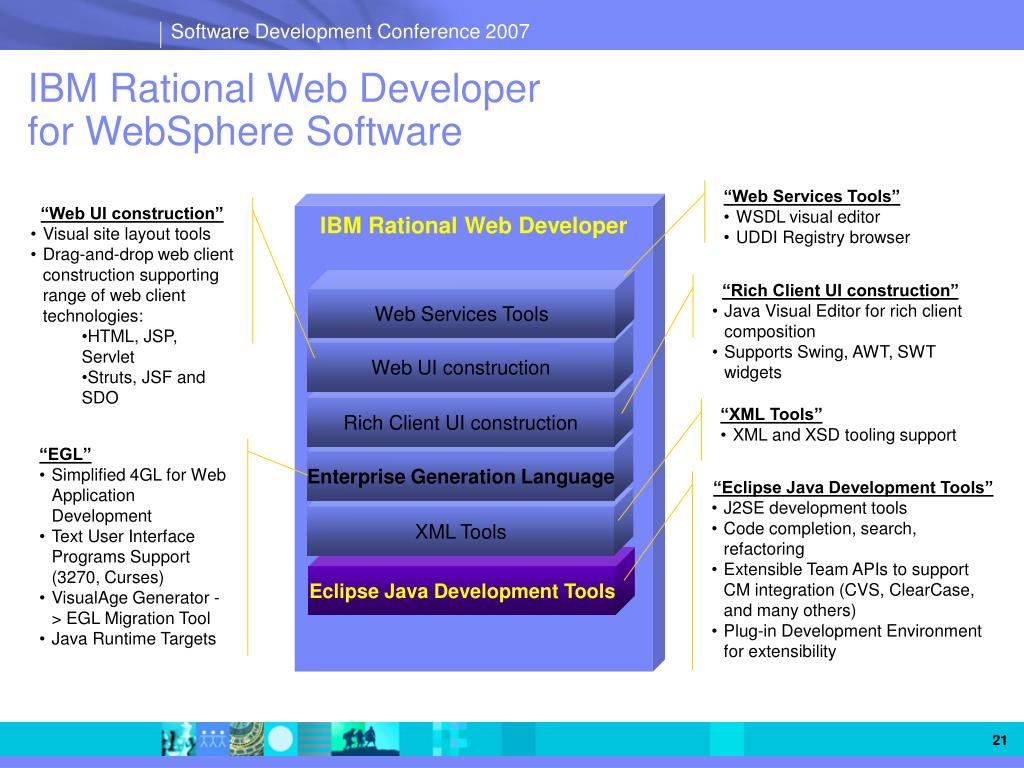
Task: Click the text '> EGL Migration Tool'
Action: [x=131, y=618]
